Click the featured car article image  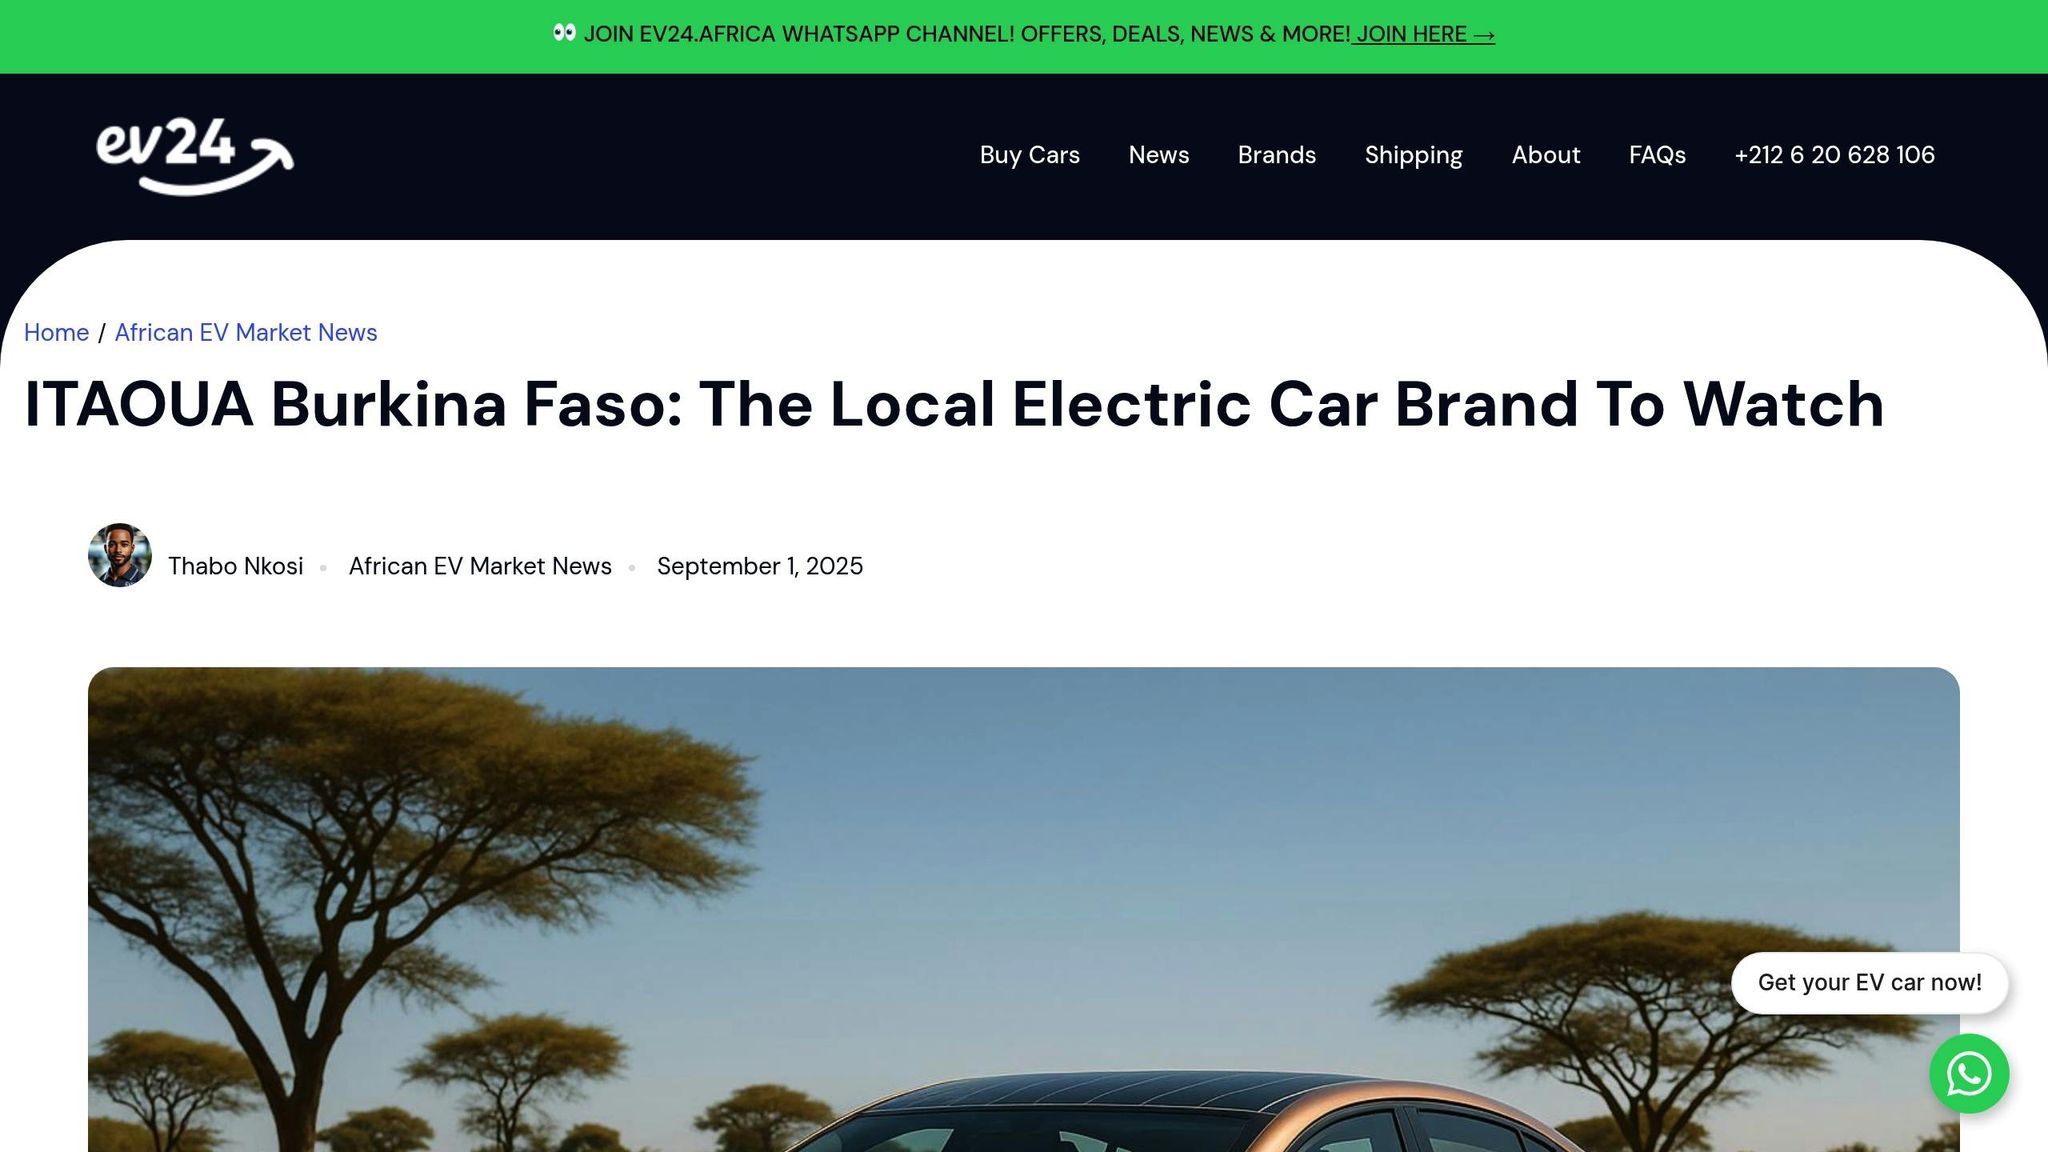coord(1024,909)
